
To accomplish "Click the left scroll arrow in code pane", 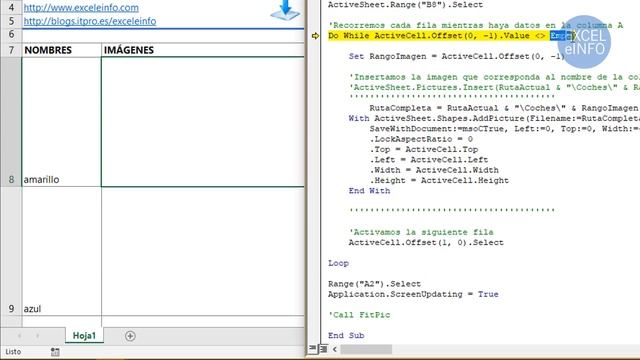I will (x=335, y=349).
